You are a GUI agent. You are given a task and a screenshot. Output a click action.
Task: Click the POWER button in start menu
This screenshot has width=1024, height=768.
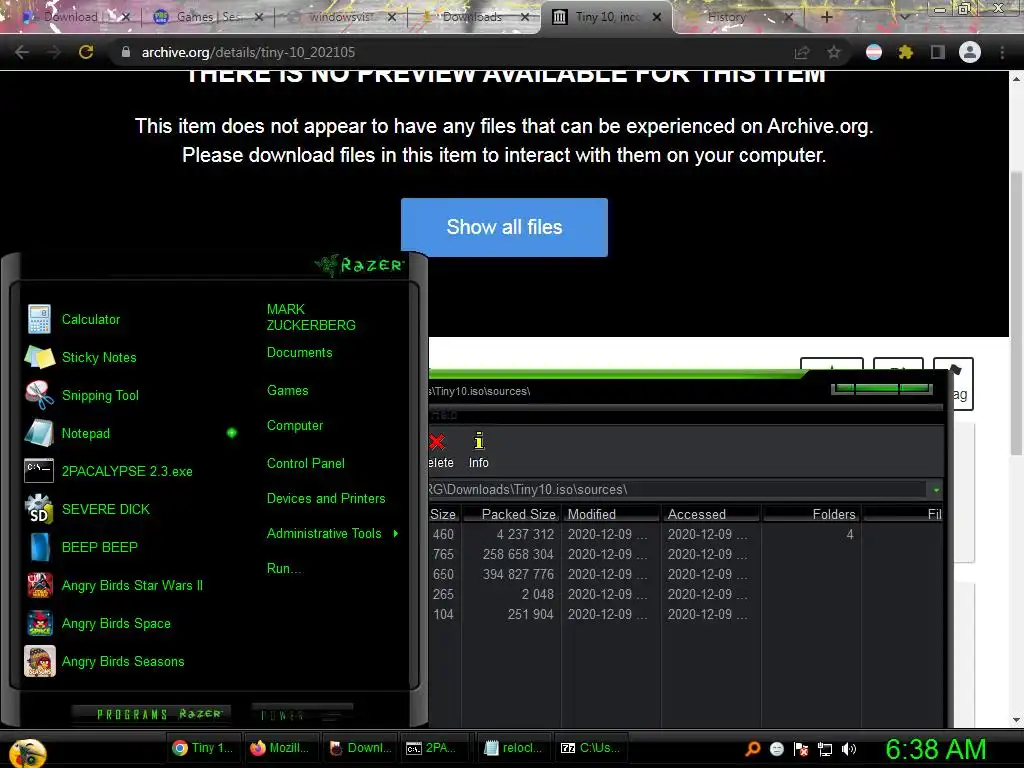(x=302, y=714)
